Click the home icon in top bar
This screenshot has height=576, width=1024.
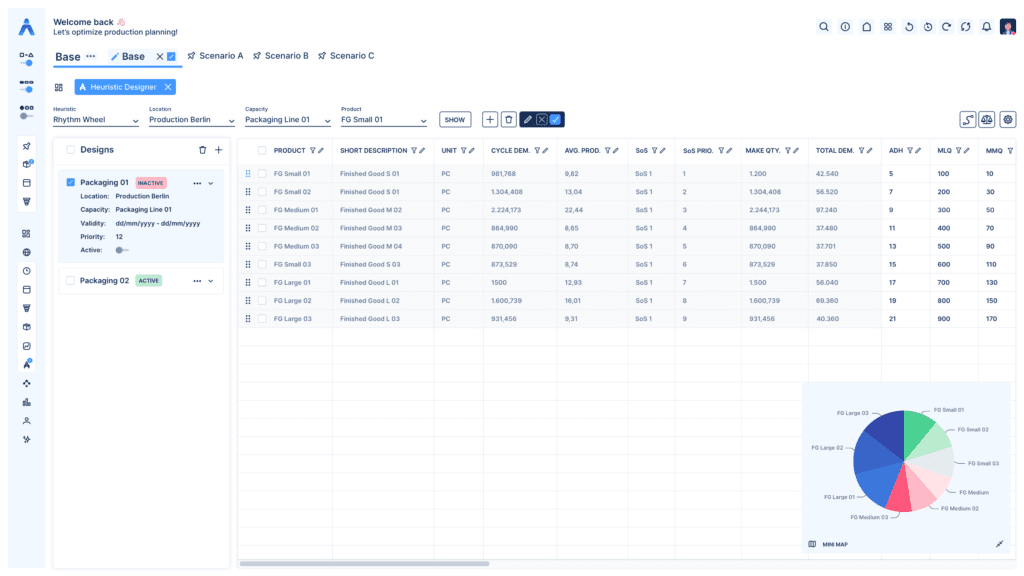point(866,27)
